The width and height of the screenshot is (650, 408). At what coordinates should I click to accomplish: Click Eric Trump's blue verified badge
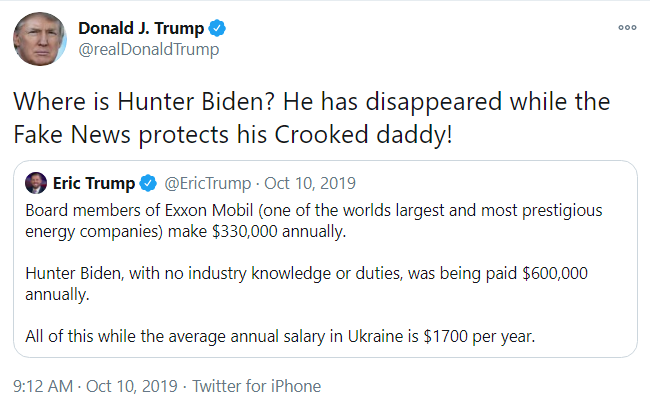(x=148, y=183)
